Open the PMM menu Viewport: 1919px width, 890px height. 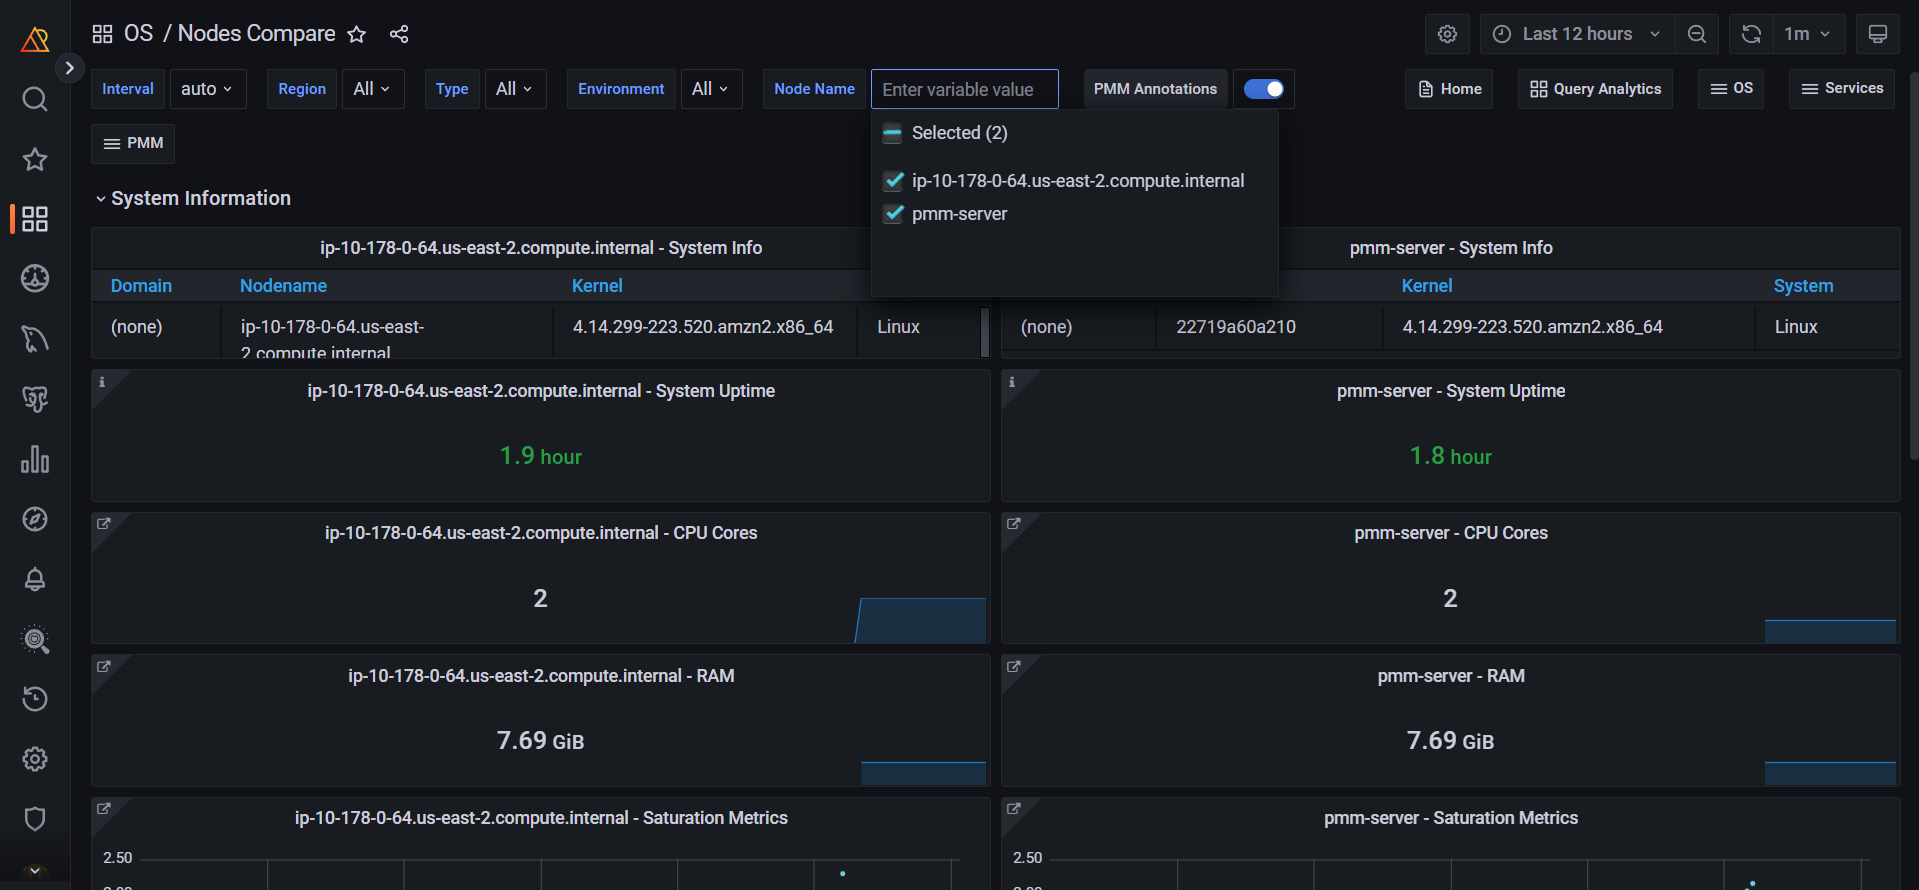tap(133, 144)
